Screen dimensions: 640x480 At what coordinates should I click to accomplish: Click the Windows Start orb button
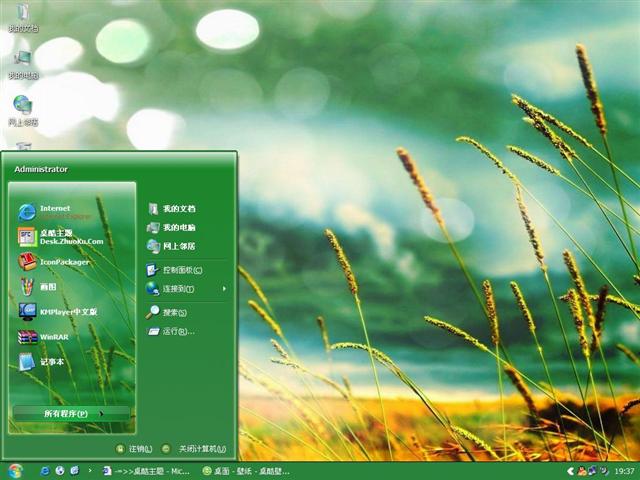tap(15, 471)
